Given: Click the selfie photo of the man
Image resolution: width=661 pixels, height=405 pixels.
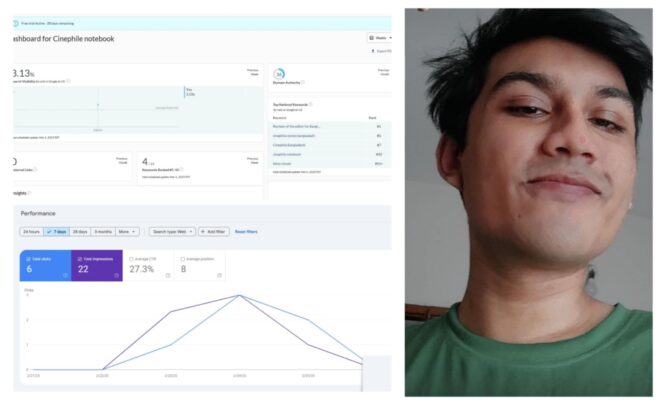Looking at the screenshot, I should point(532,202).
